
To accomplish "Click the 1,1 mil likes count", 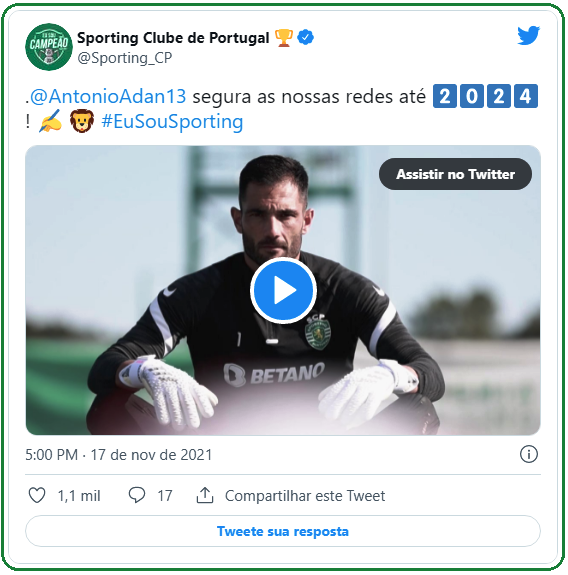I will coord(79,496).
